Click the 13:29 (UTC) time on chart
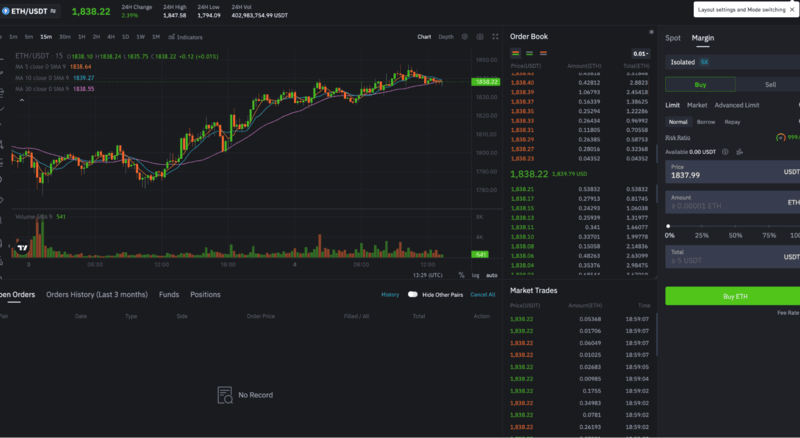 tap(428, 275)
